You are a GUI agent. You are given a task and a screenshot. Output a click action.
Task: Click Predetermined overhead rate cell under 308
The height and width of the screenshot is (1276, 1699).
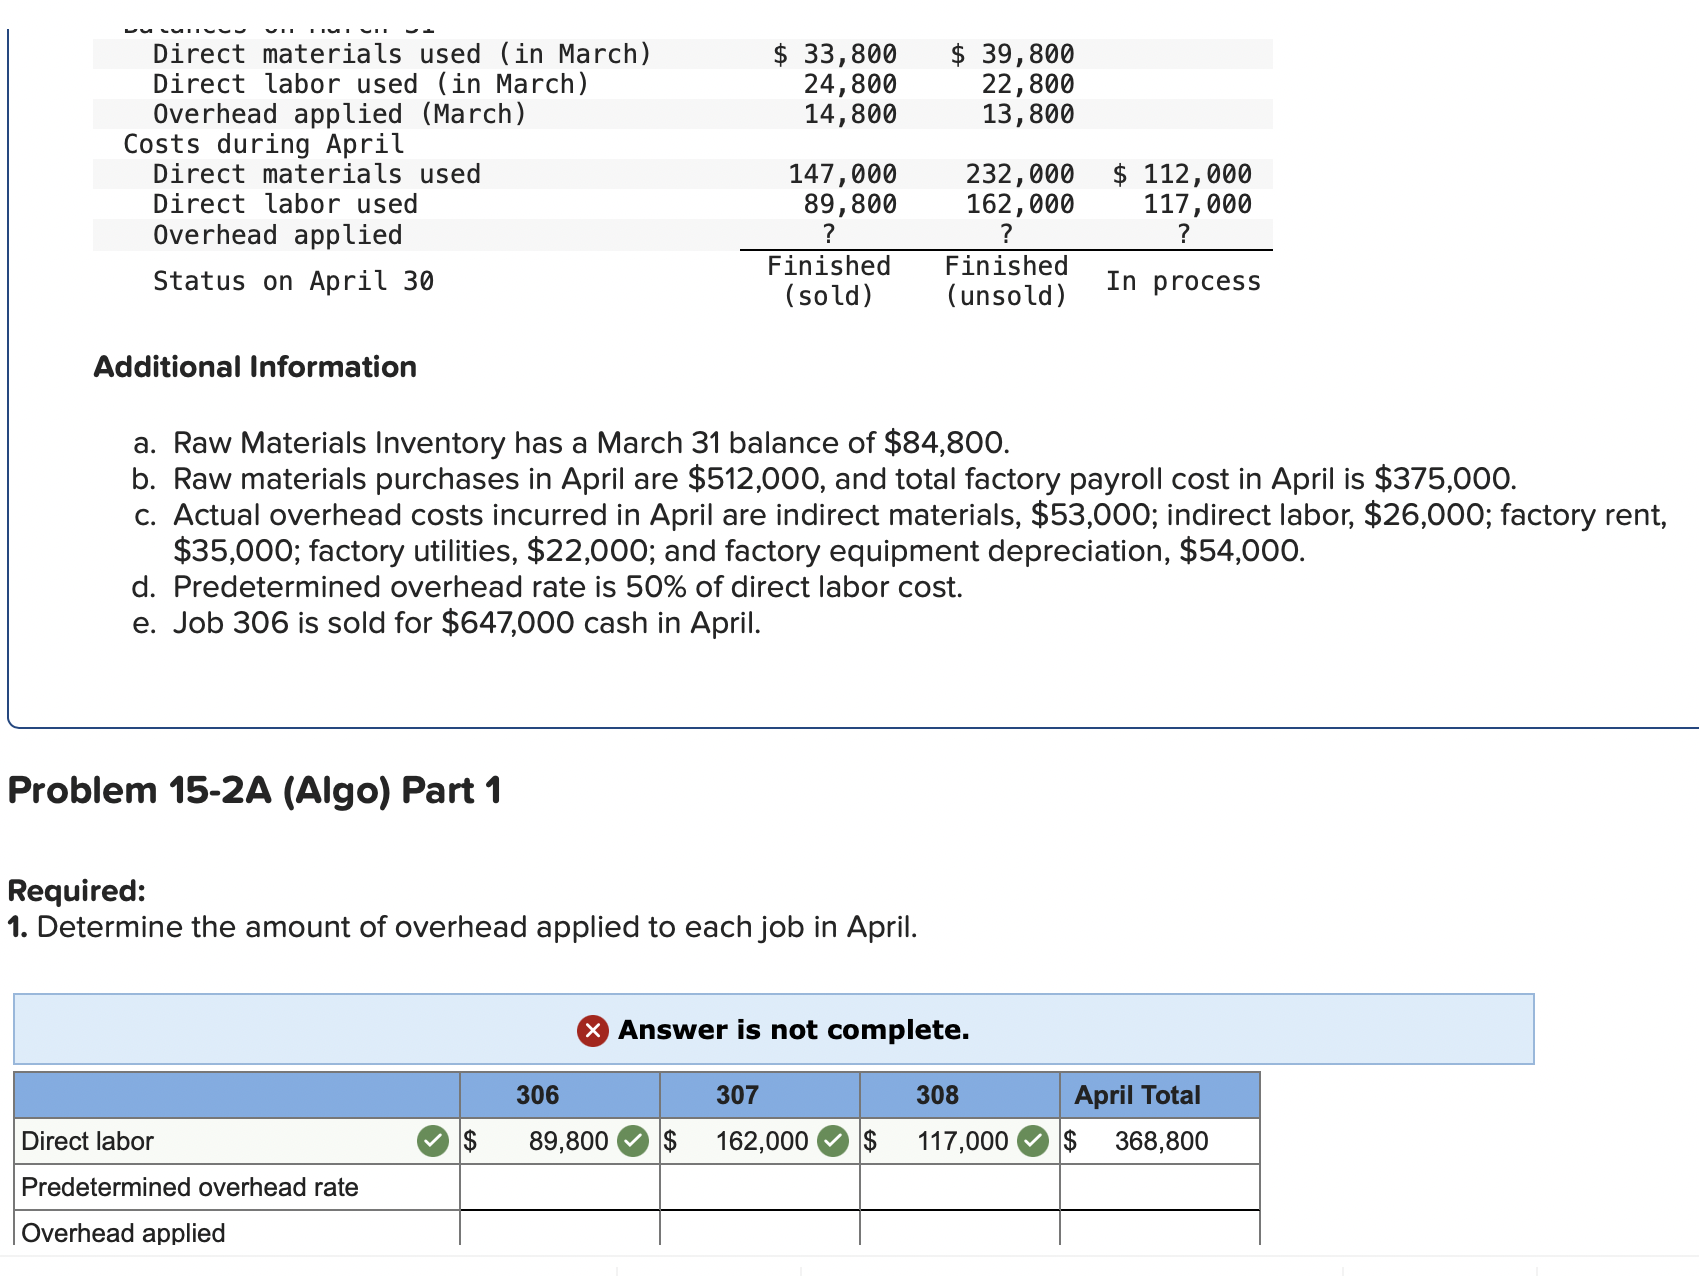point(958,1187)
